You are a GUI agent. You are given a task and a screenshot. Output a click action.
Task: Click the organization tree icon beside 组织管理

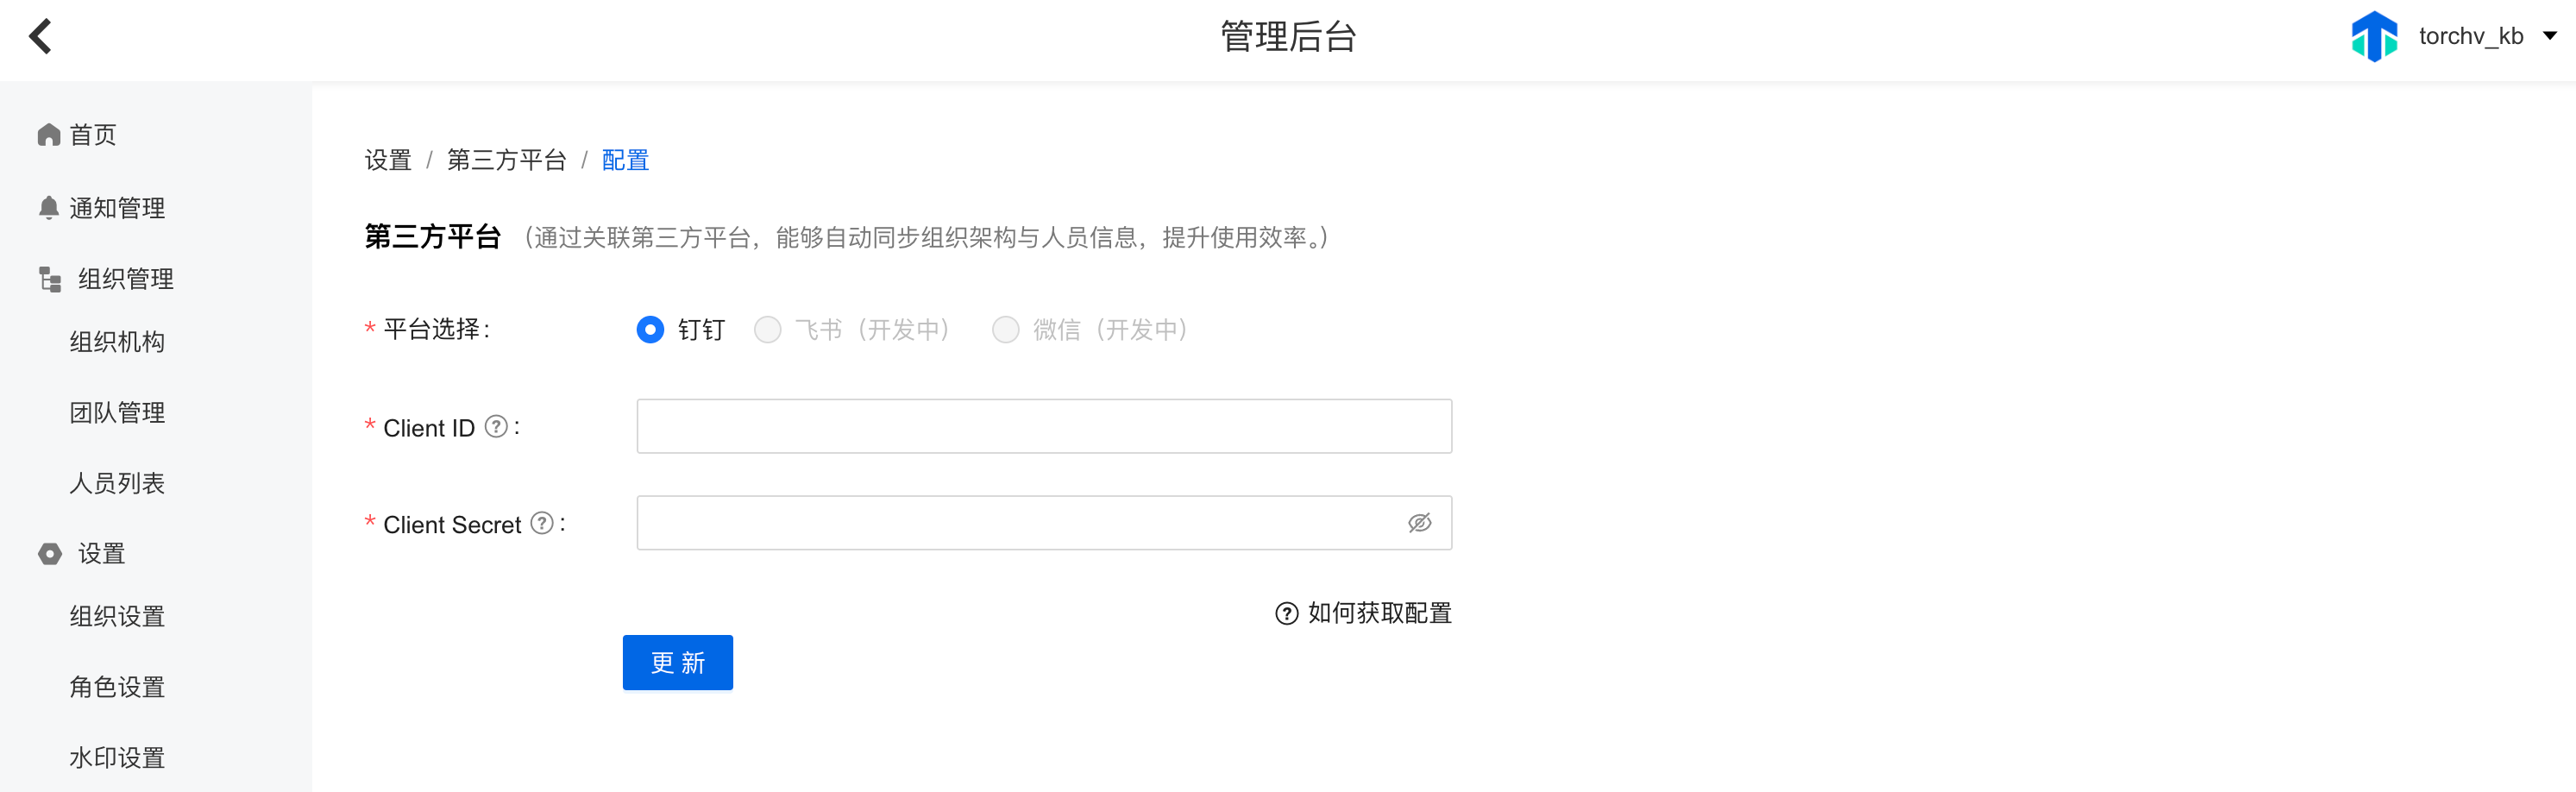pyautogui.click(x=50, y=279)
